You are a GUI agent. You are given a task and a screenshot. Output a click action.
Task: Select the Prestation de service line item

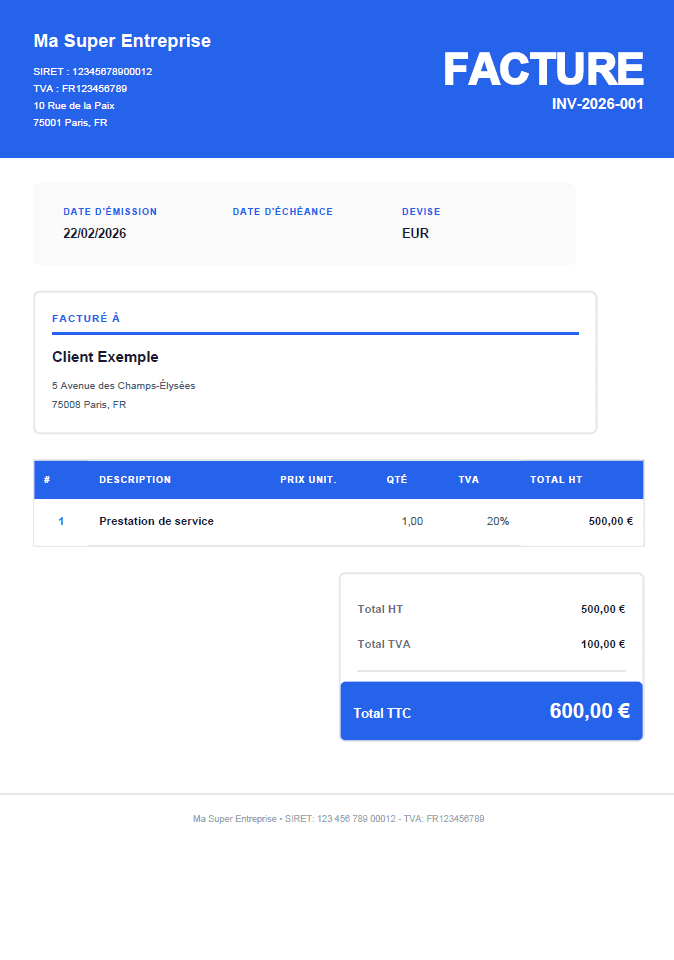pyautogui.click(x=156, y=521)
